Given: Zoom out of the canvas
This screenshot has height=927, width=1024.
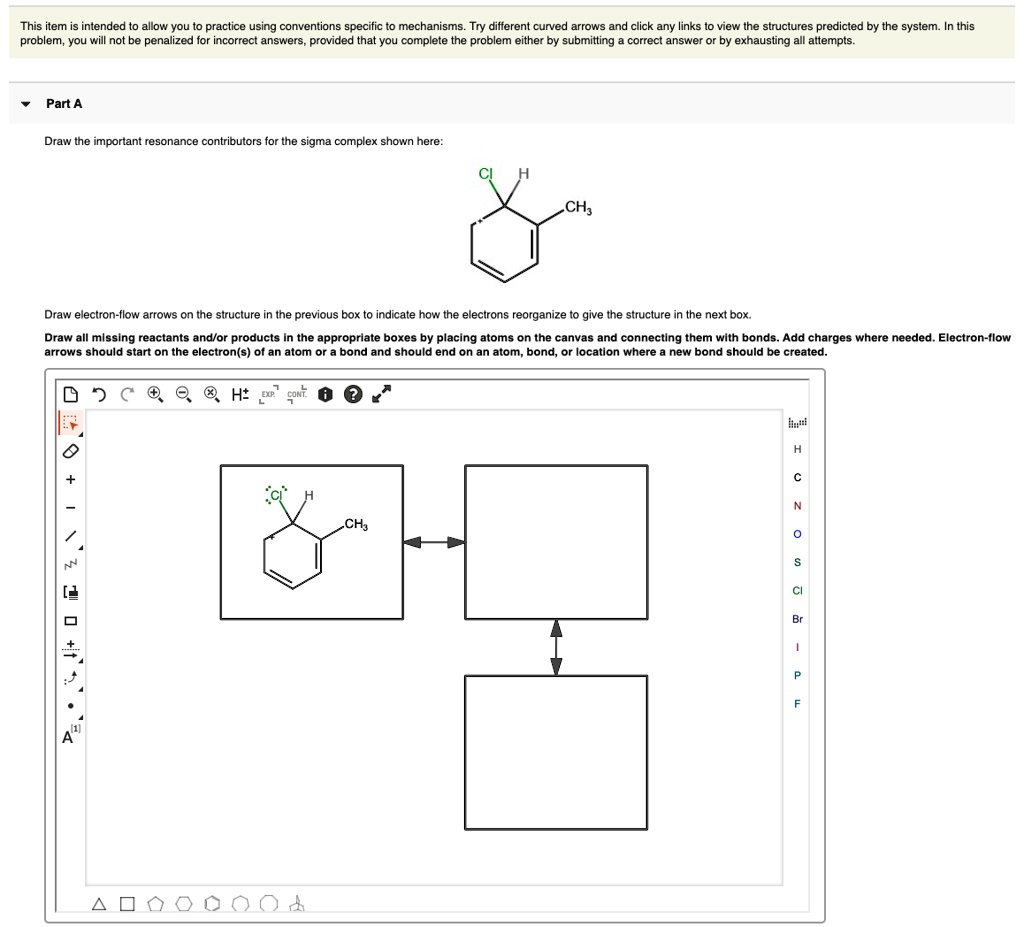Looking at the screenshot, I should [184, 394].
